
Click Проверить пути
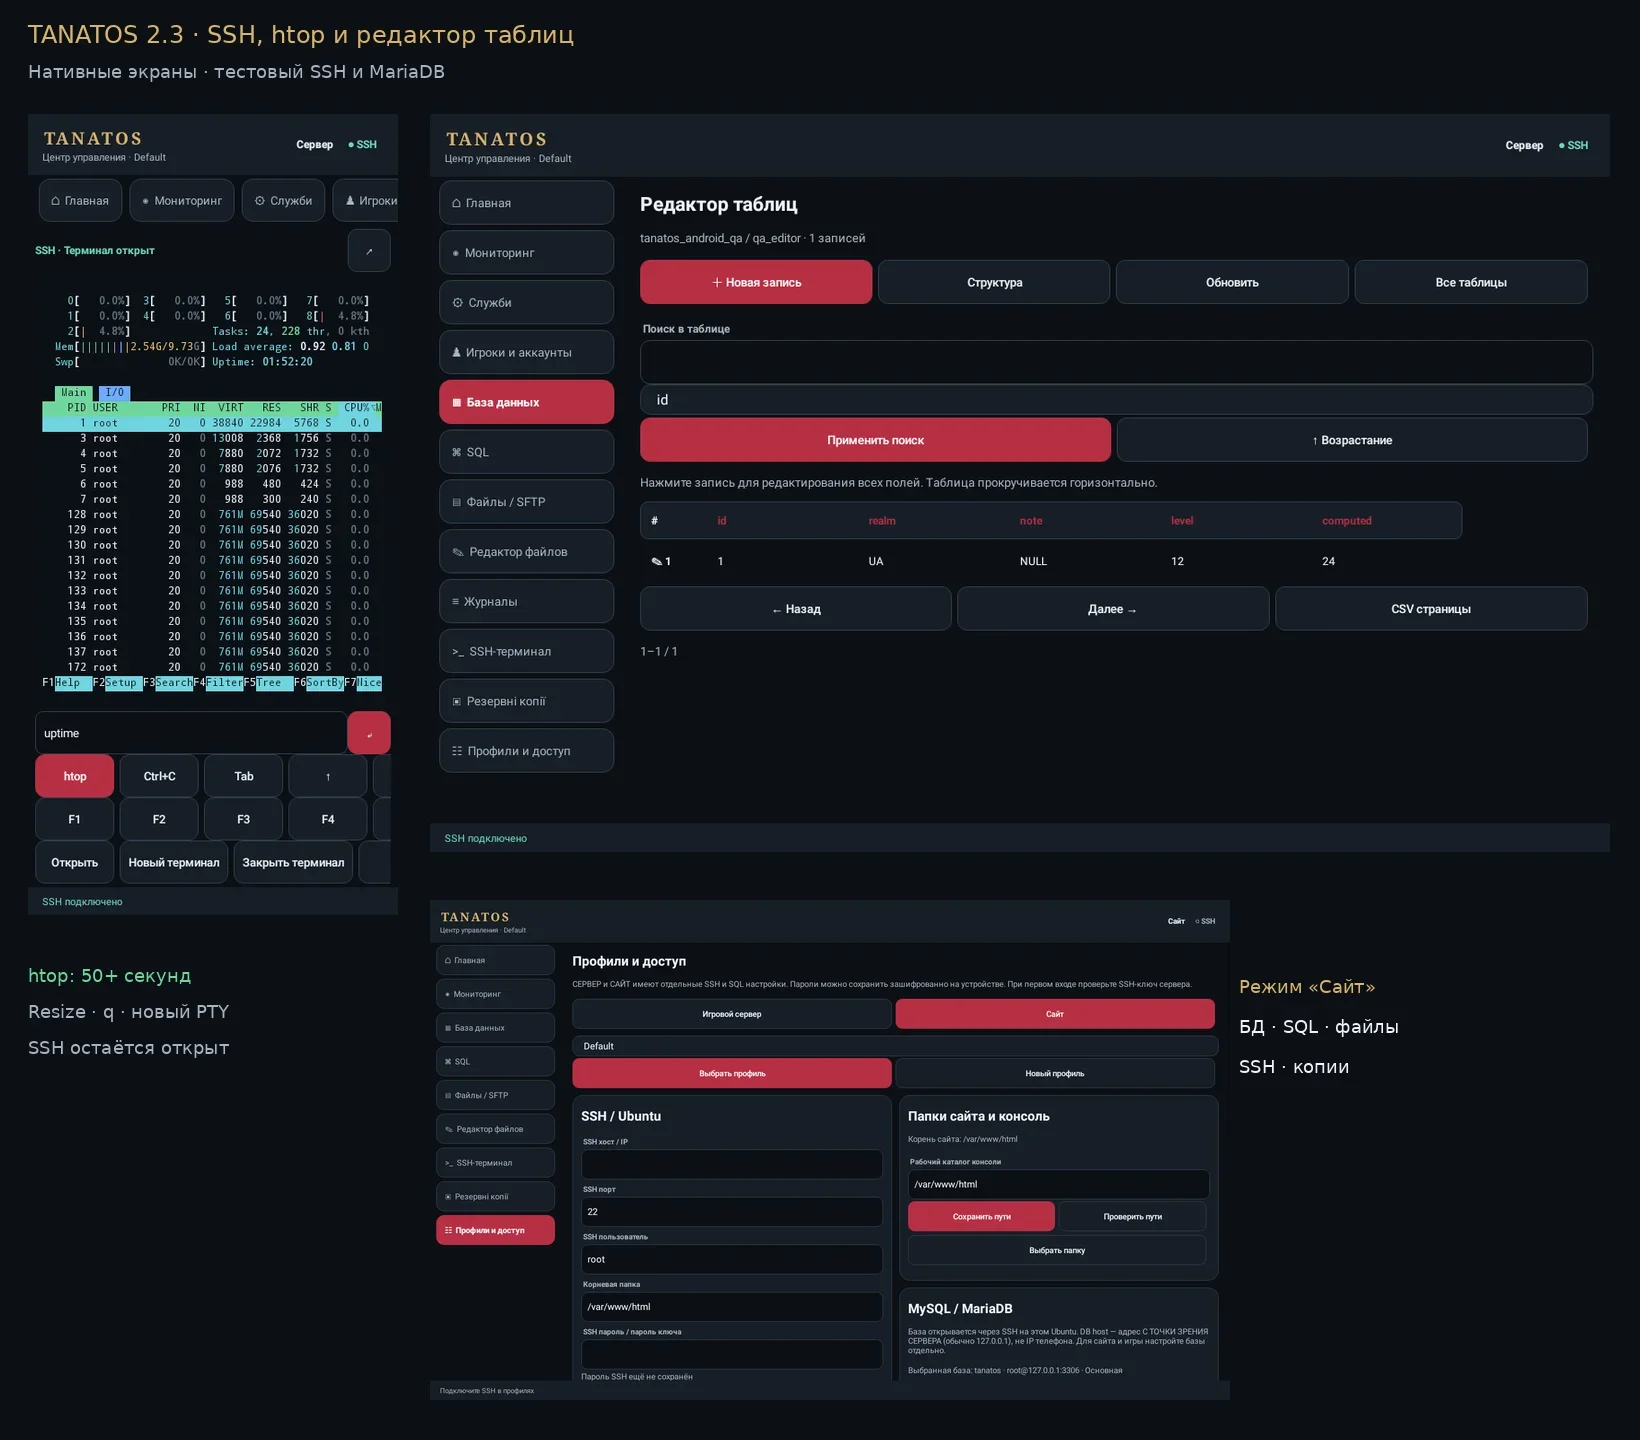(x=1132, y=1217)
